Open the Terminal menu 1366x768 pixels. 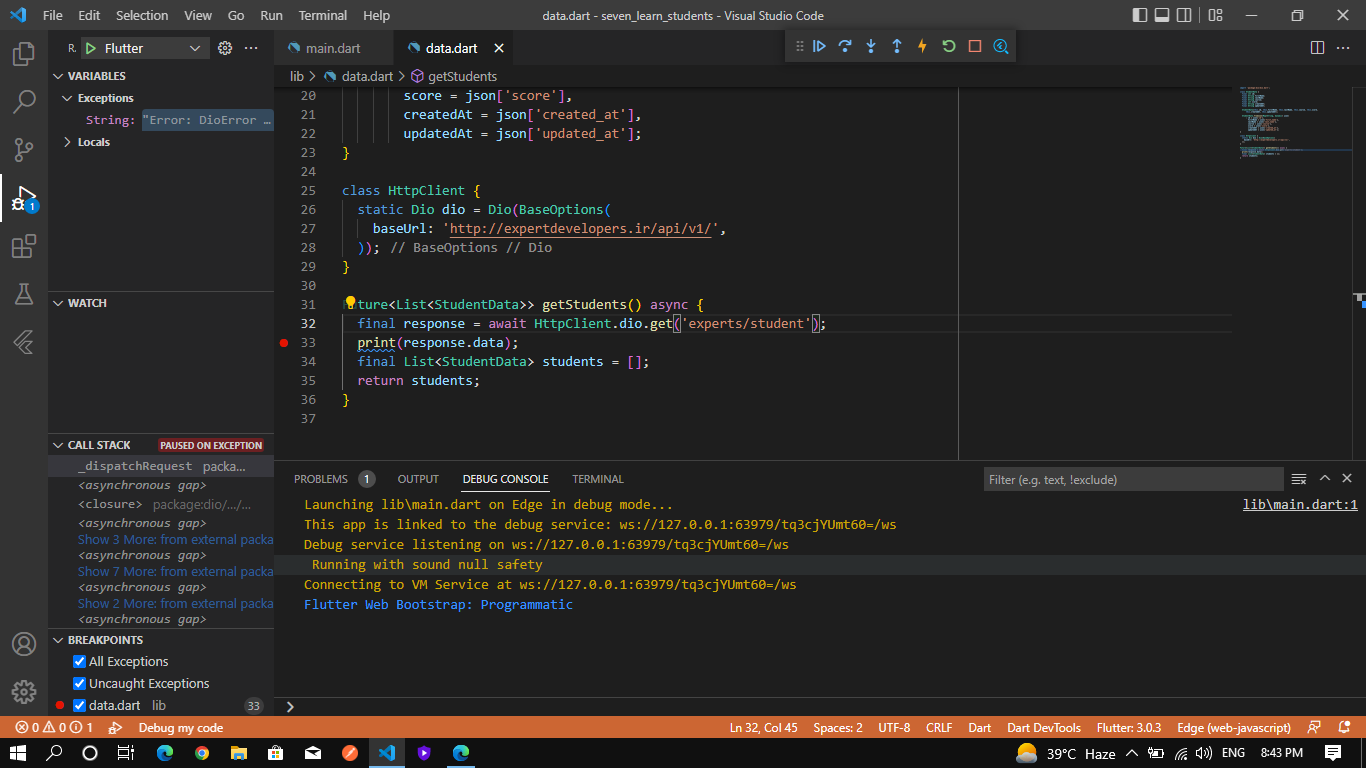pos(323,15)
